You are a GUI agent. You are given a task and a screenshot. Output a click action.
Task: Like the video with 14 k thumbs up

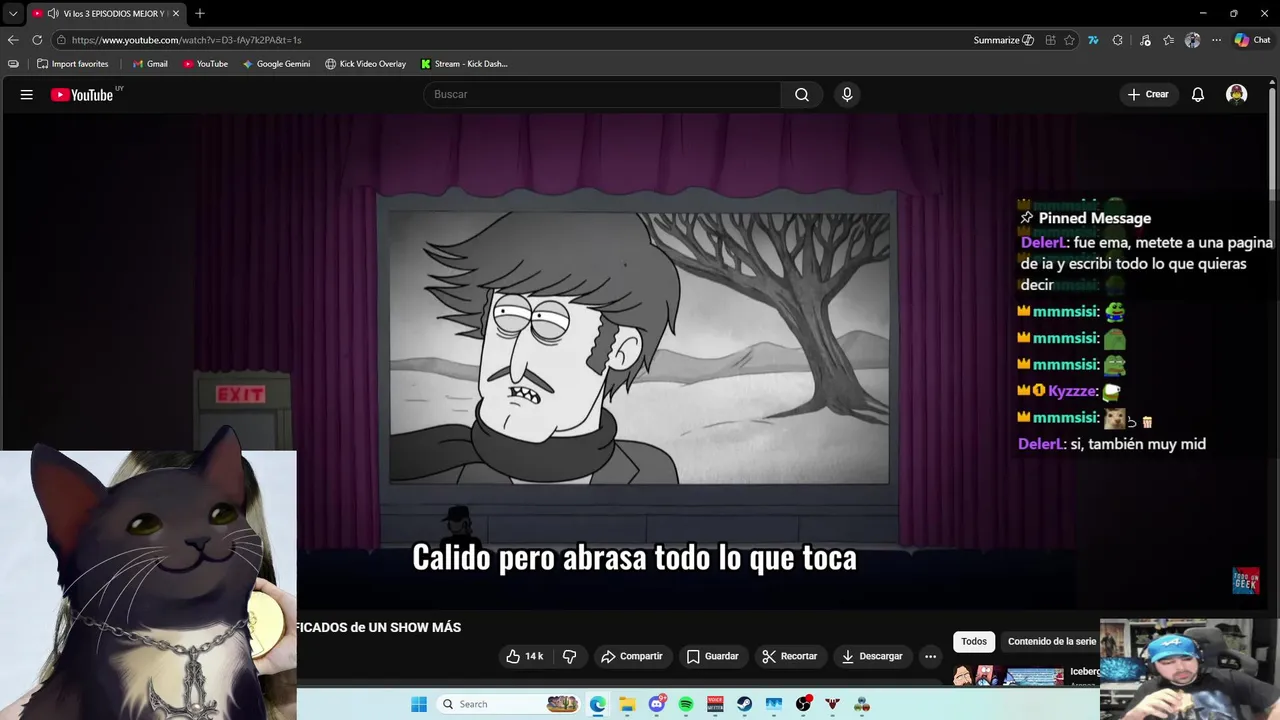[524, 656]
